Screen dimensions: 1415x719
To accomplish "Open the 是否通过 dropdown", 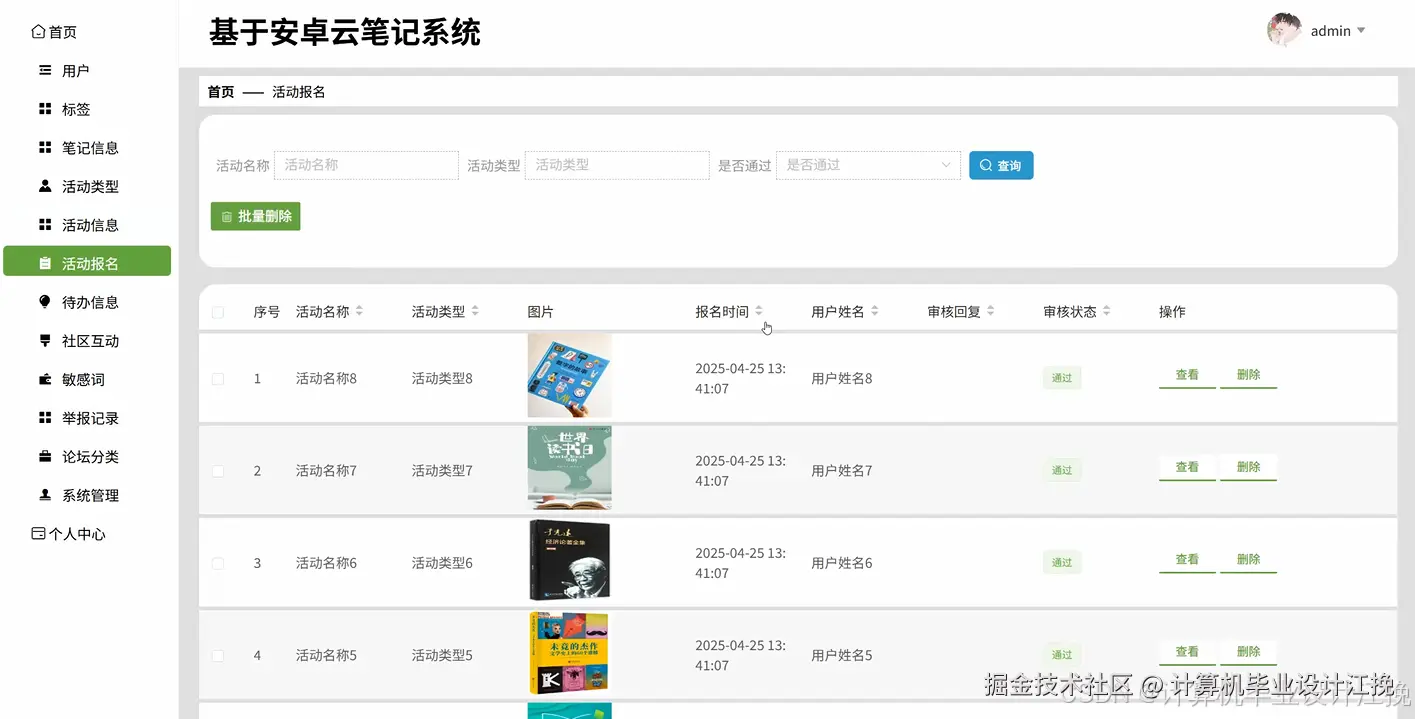I will pos(868,165).
